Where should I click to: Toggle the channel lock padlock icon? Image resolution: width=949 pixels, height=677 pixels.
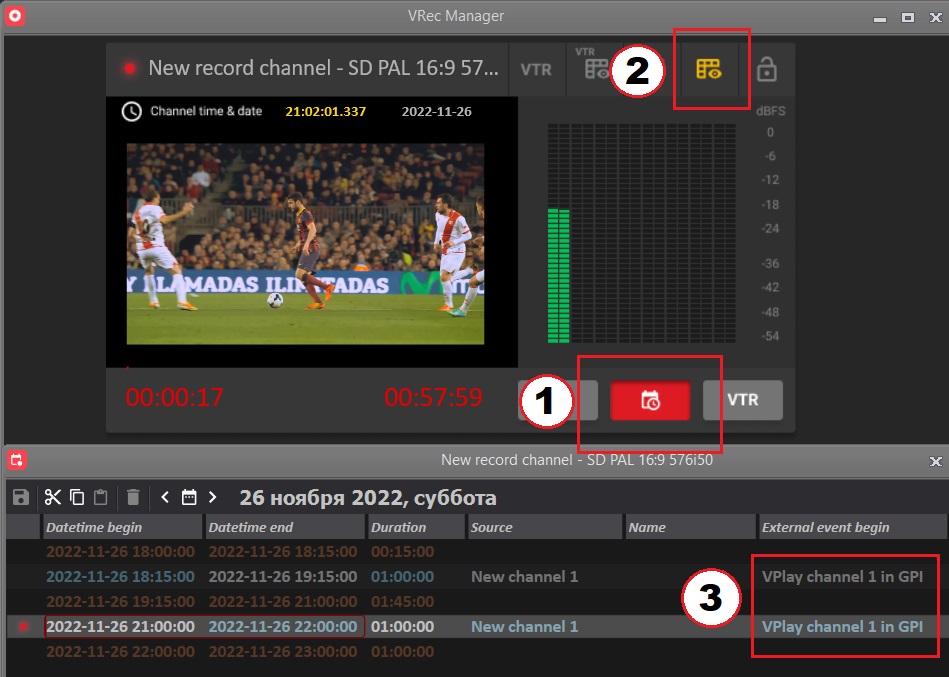[x=766, y=69]
